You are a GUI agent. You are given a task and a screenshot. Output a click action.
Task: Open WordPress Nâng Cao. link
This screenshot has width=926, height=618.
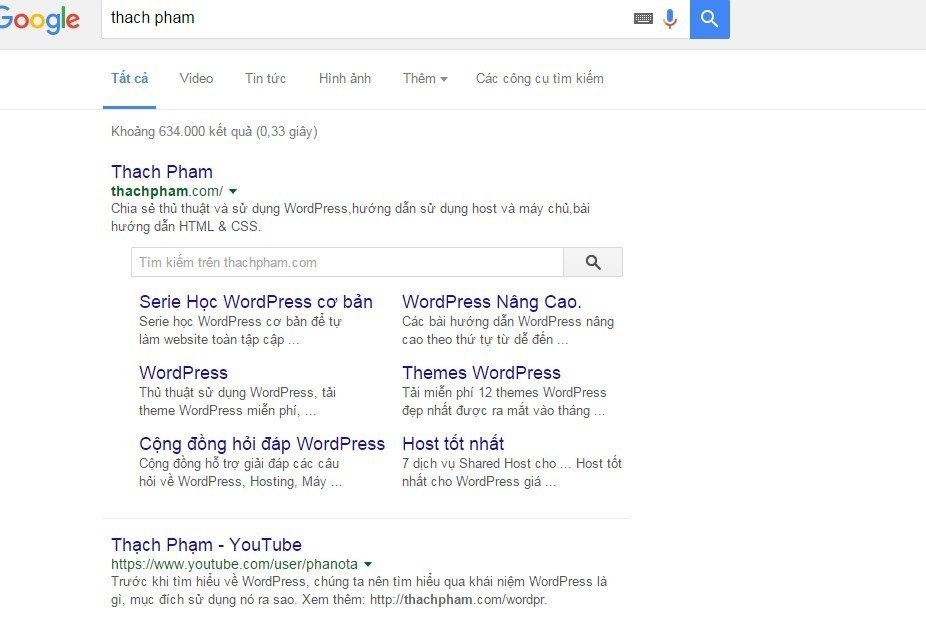pyautogui.click(x=491, y=302)
